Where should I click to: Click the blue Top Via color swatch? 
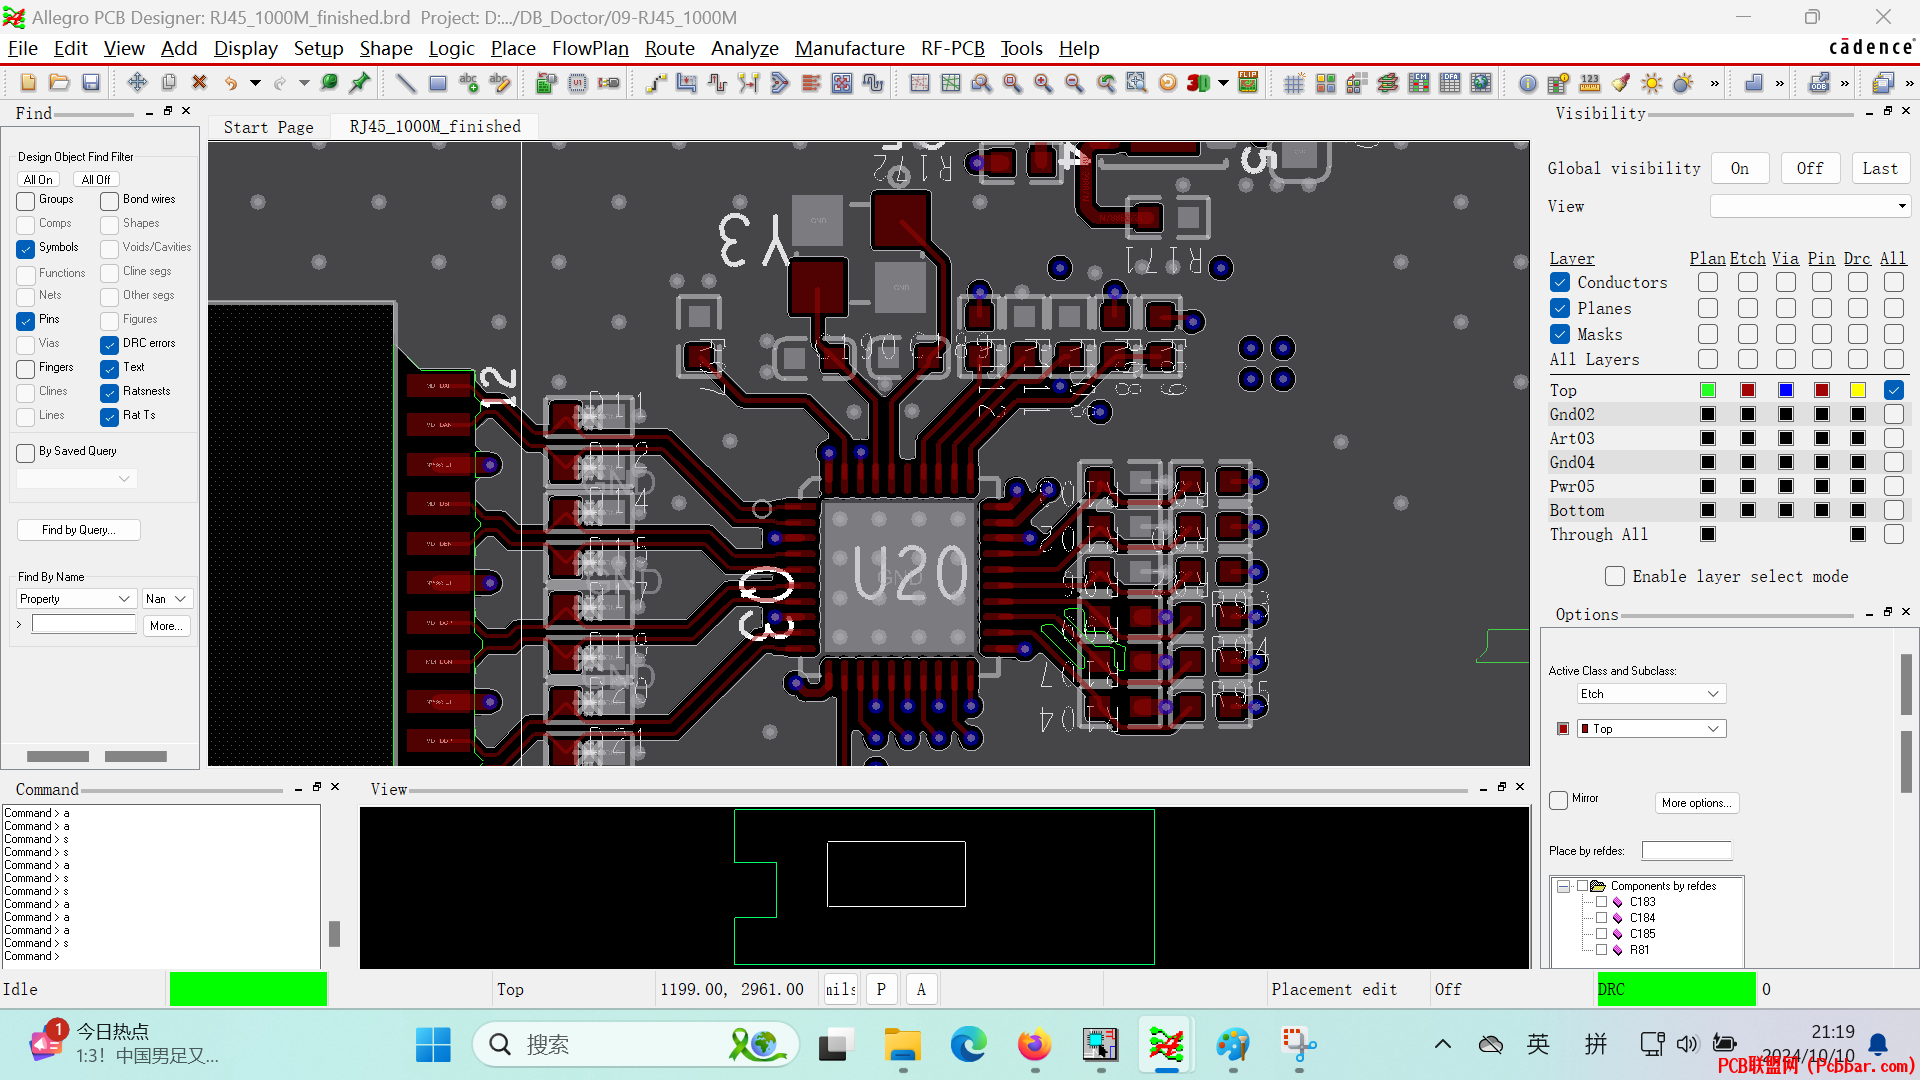click(1786, 390)
